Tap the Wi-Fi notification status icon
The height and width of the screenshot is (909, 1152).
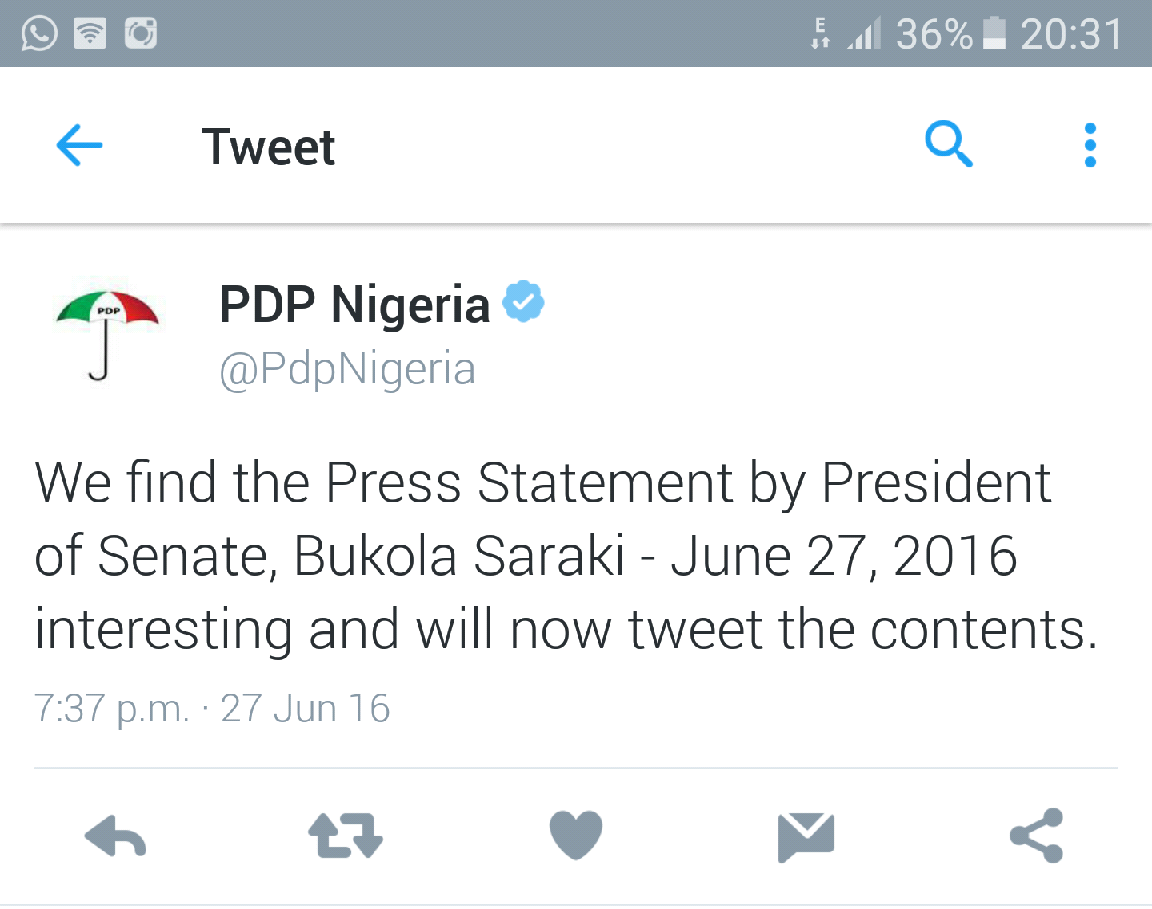90,34
